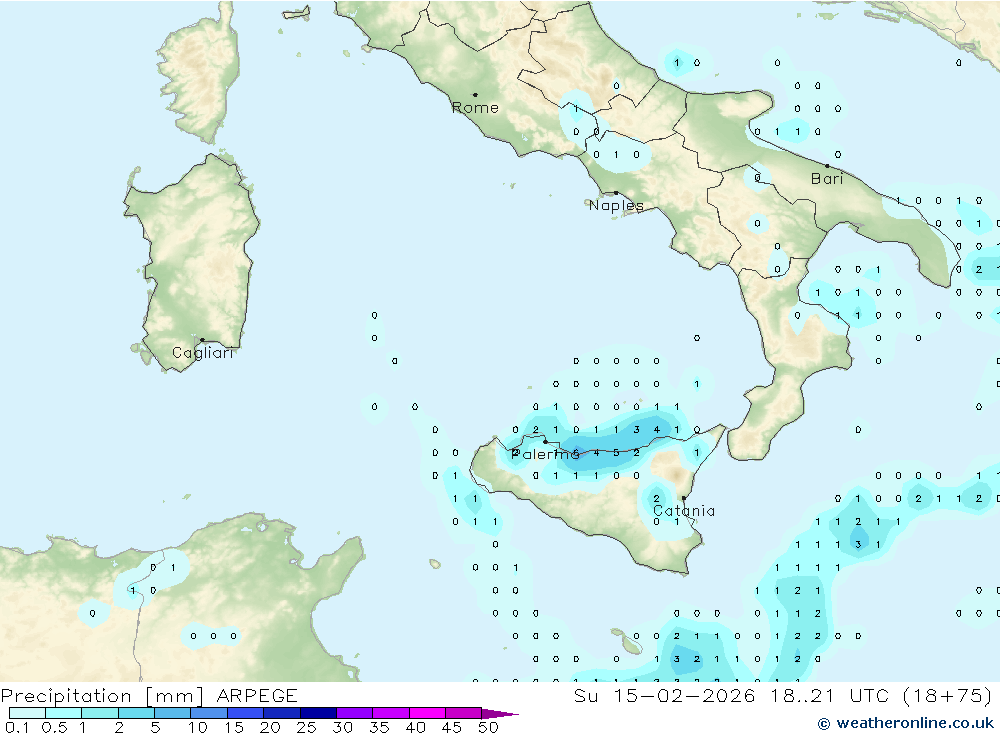Click the 30–35 mm legend swatch

[355, 713]
